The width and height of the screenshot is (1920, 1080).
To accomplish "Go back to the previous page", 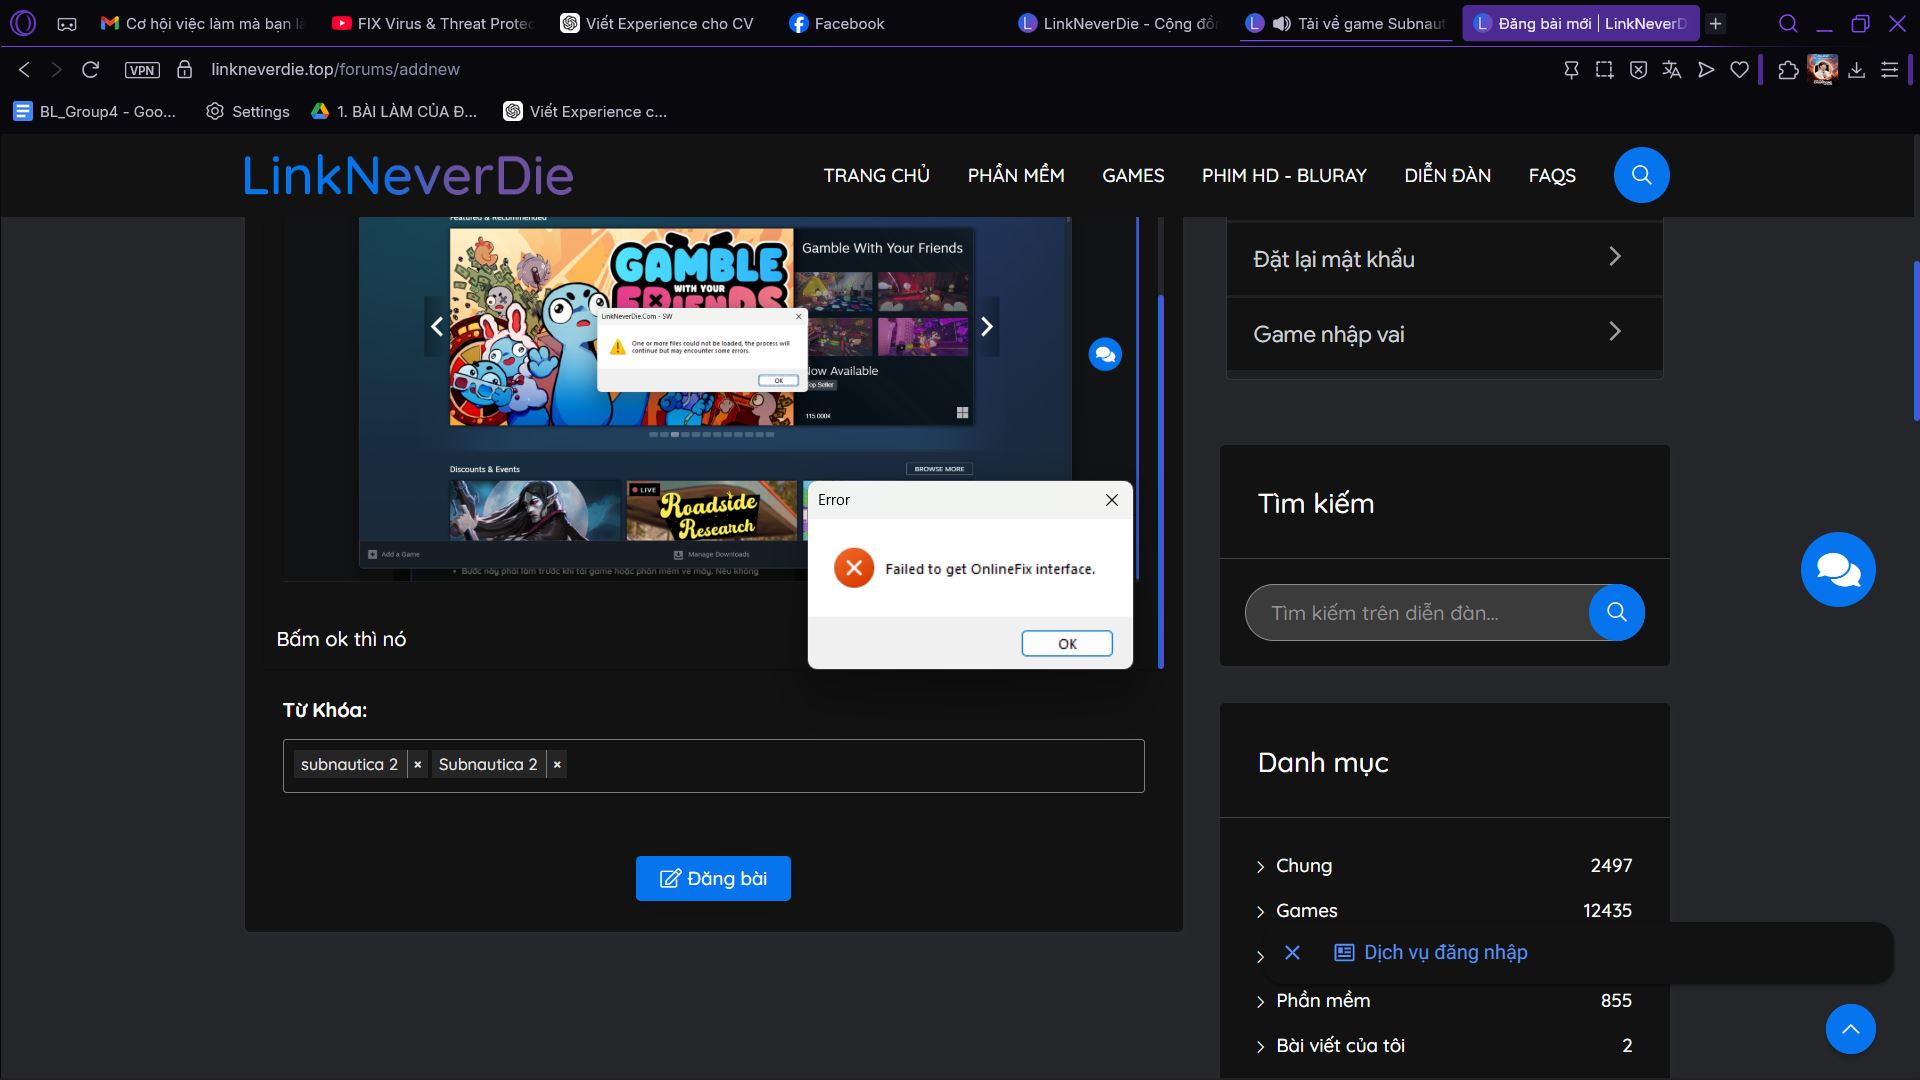I will coord(25,69).
